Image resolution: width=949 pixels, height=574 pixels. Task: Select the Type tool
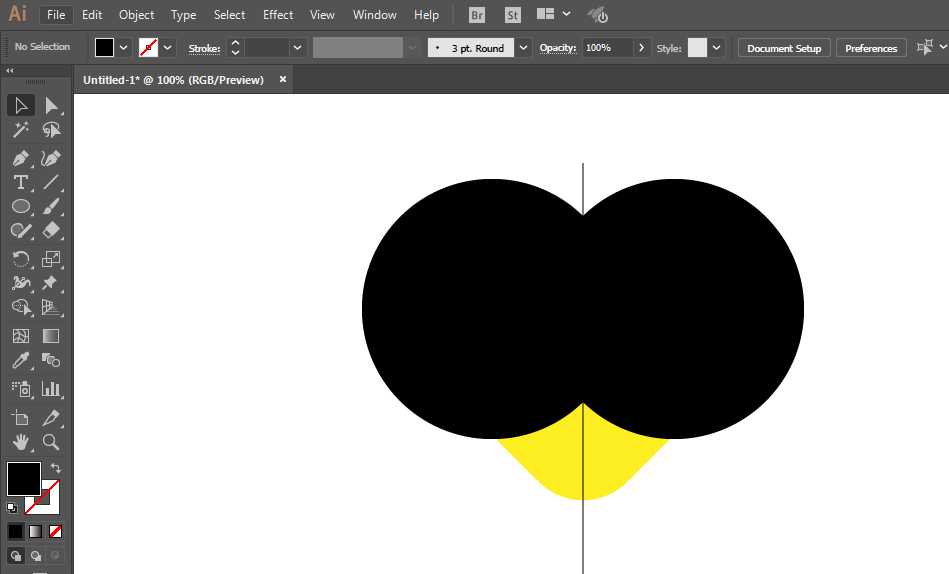(20, 182)
